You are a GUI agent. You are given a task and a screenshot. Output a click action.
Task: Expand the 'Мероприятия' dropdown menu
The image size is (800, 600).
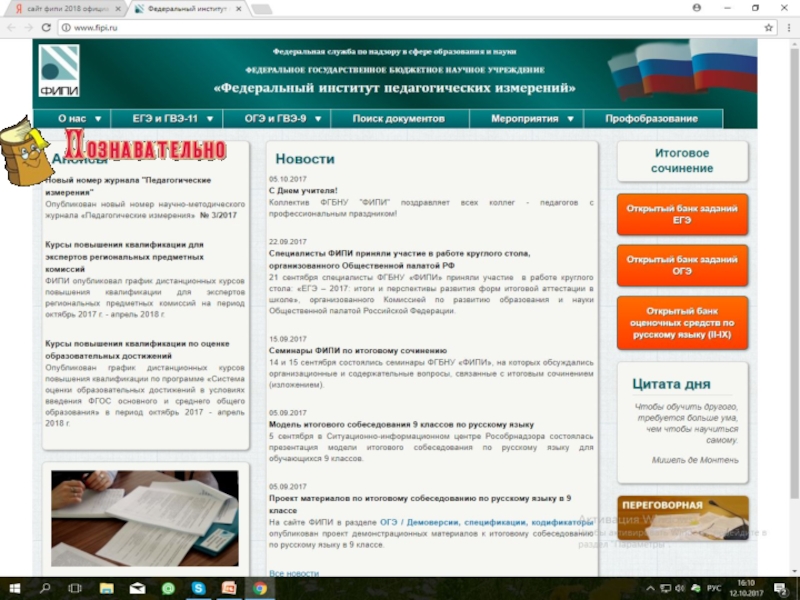(x=531, y=118)
